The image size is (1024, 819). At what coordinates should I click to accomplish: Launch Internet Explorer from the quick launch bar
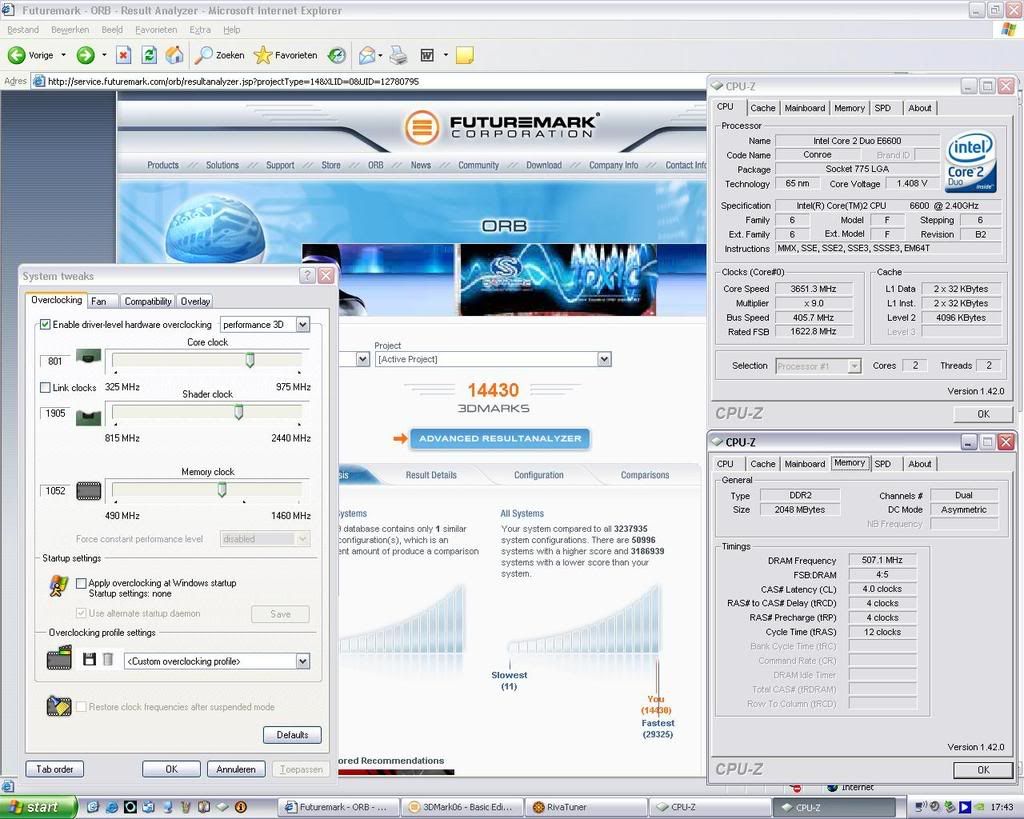coord(111,807)
